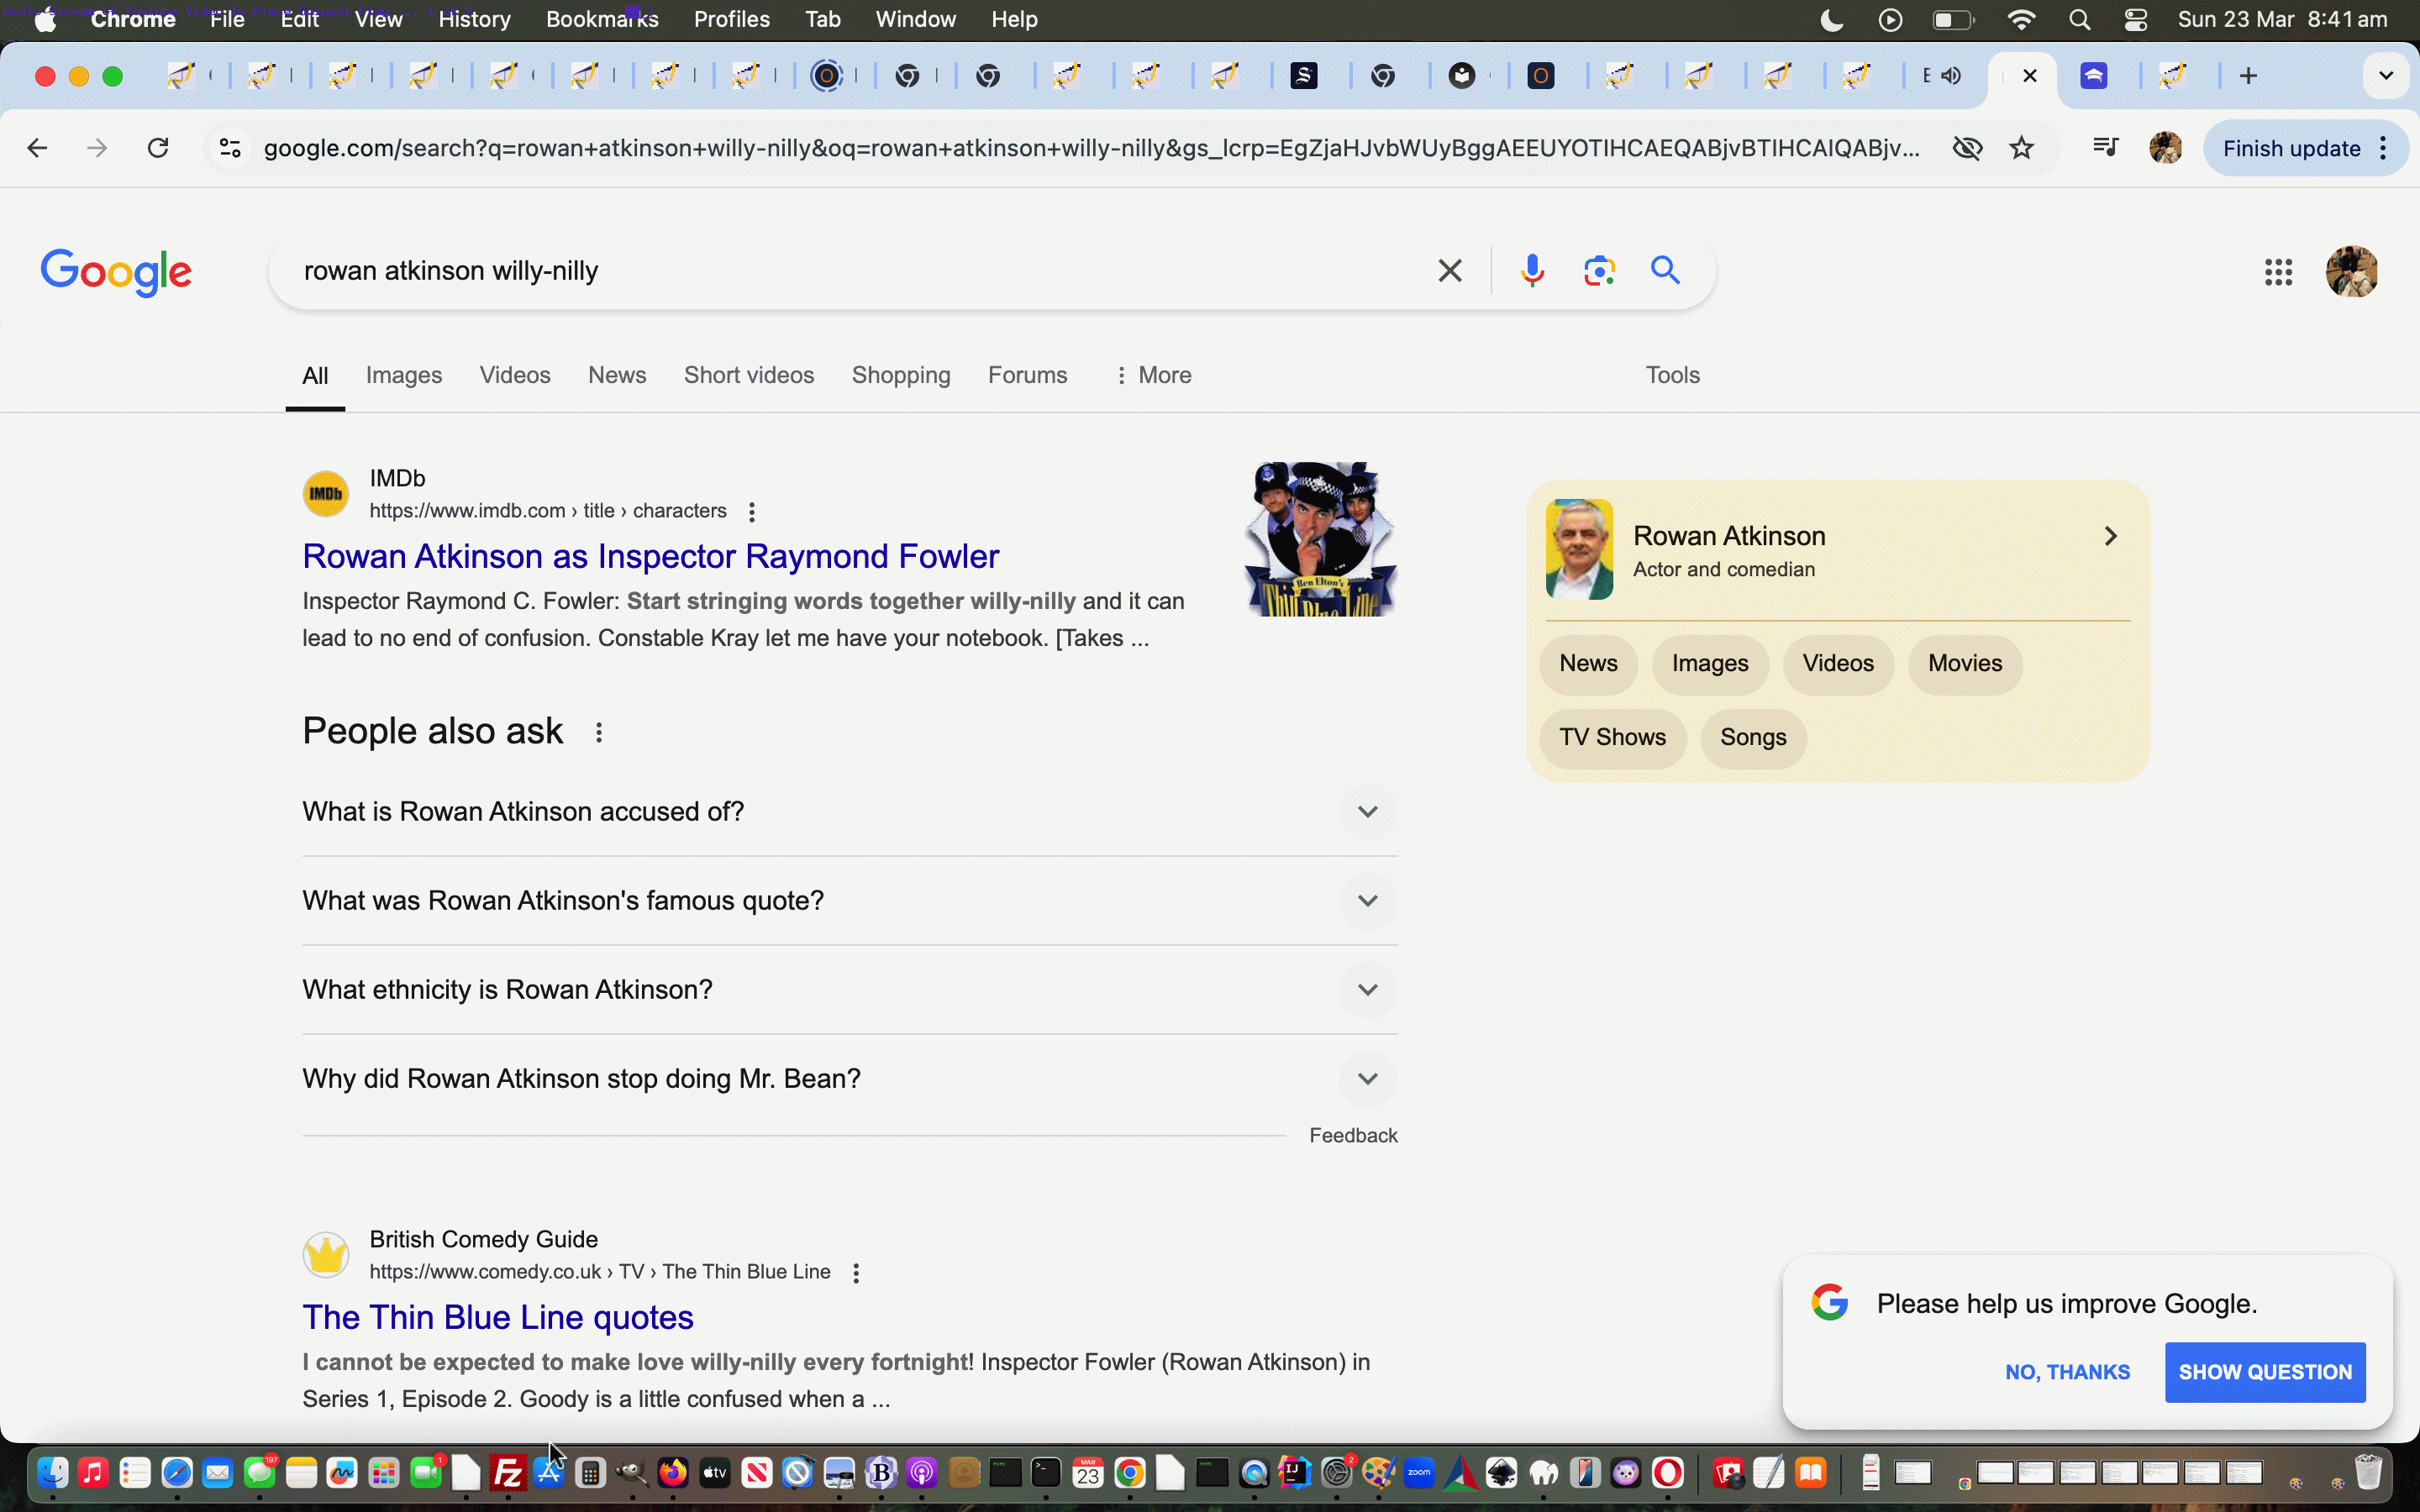Viewport: 2420px width, 1512px height.
Task: Click the Thin Blue Line thumbnail image
Action: (1320, 539)
